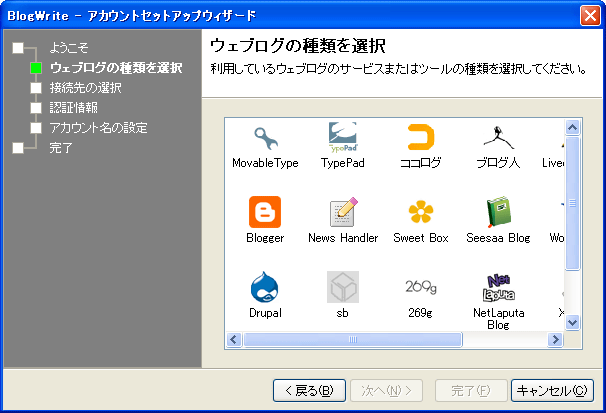Viewport: 606px width, 413px height.
Task: Select the Blogger orange icon
Action: tap(265, 212)
